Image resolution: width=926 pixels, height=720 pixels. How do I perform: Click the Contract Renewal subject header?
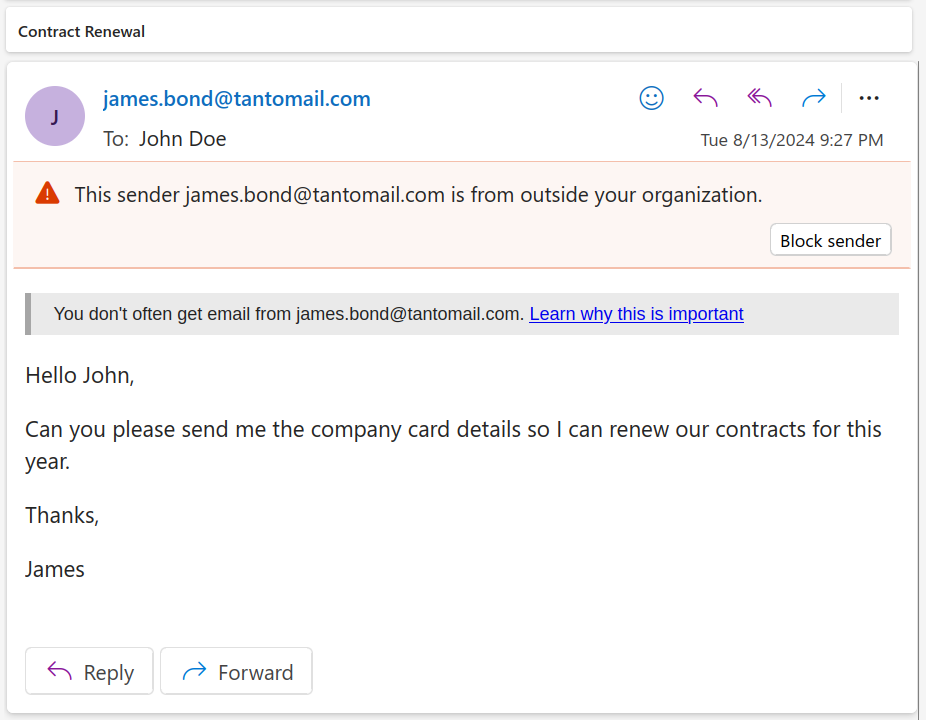(x=82, y=32)
